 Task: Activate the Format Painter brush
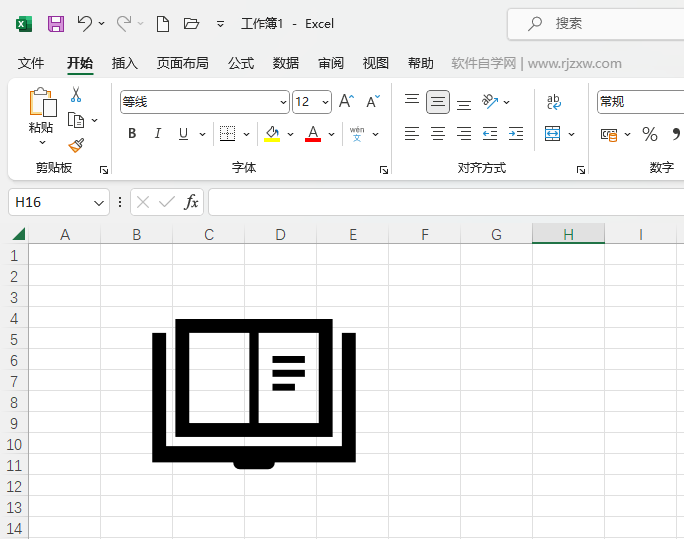(x=76, y=145)
